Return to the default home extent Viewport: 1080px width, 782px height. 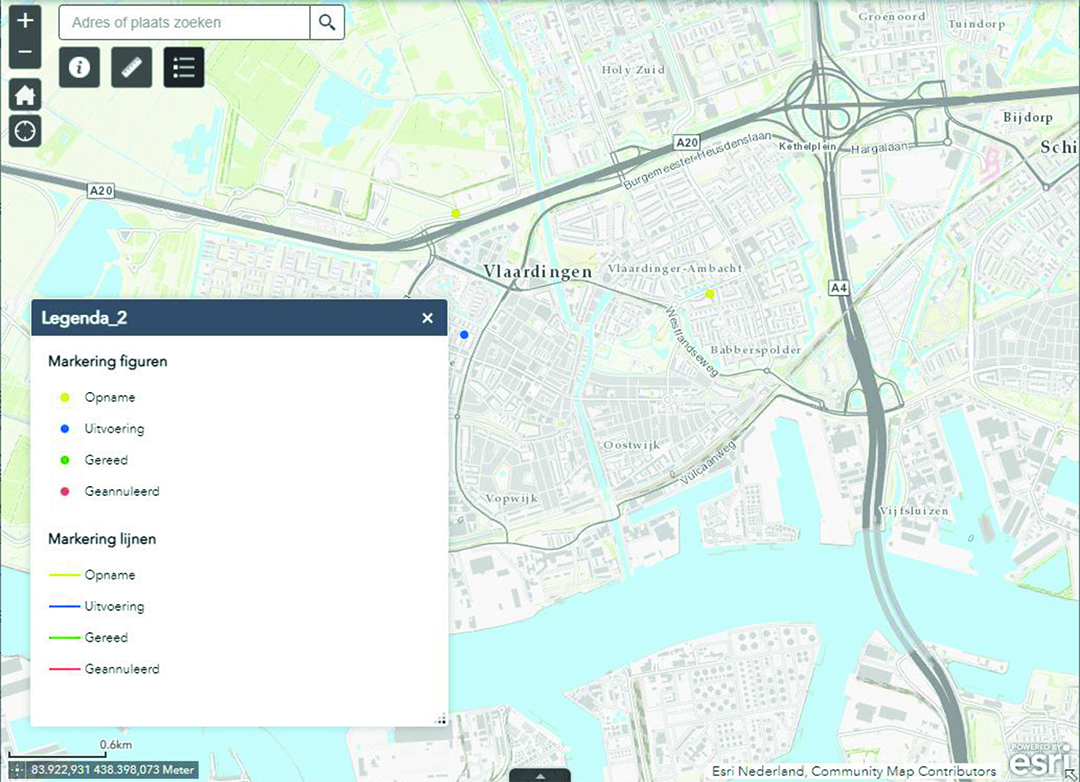click(x=25, y=94)
